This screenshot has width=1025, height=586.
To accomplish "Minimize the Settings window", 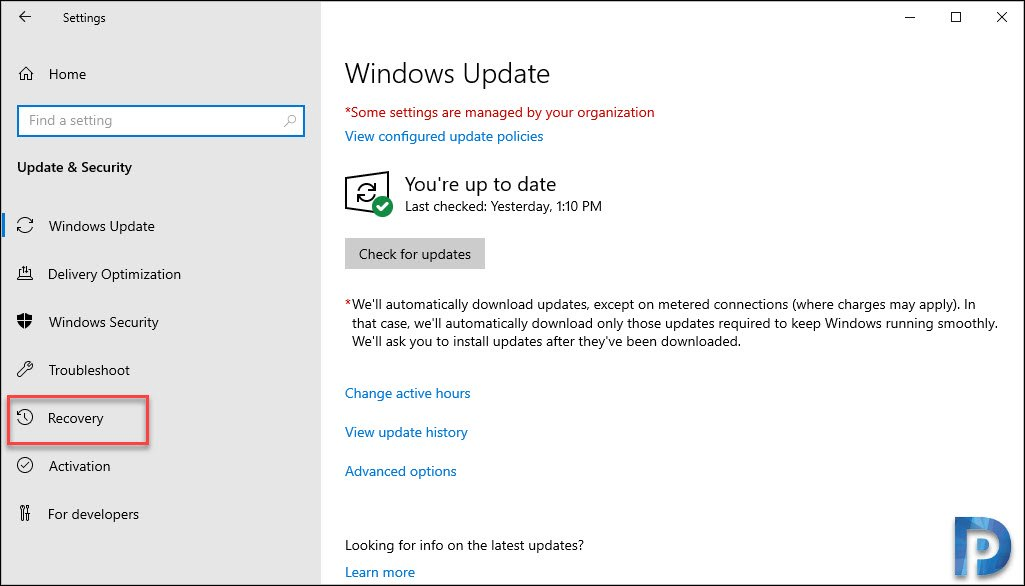I will point(910,18).
